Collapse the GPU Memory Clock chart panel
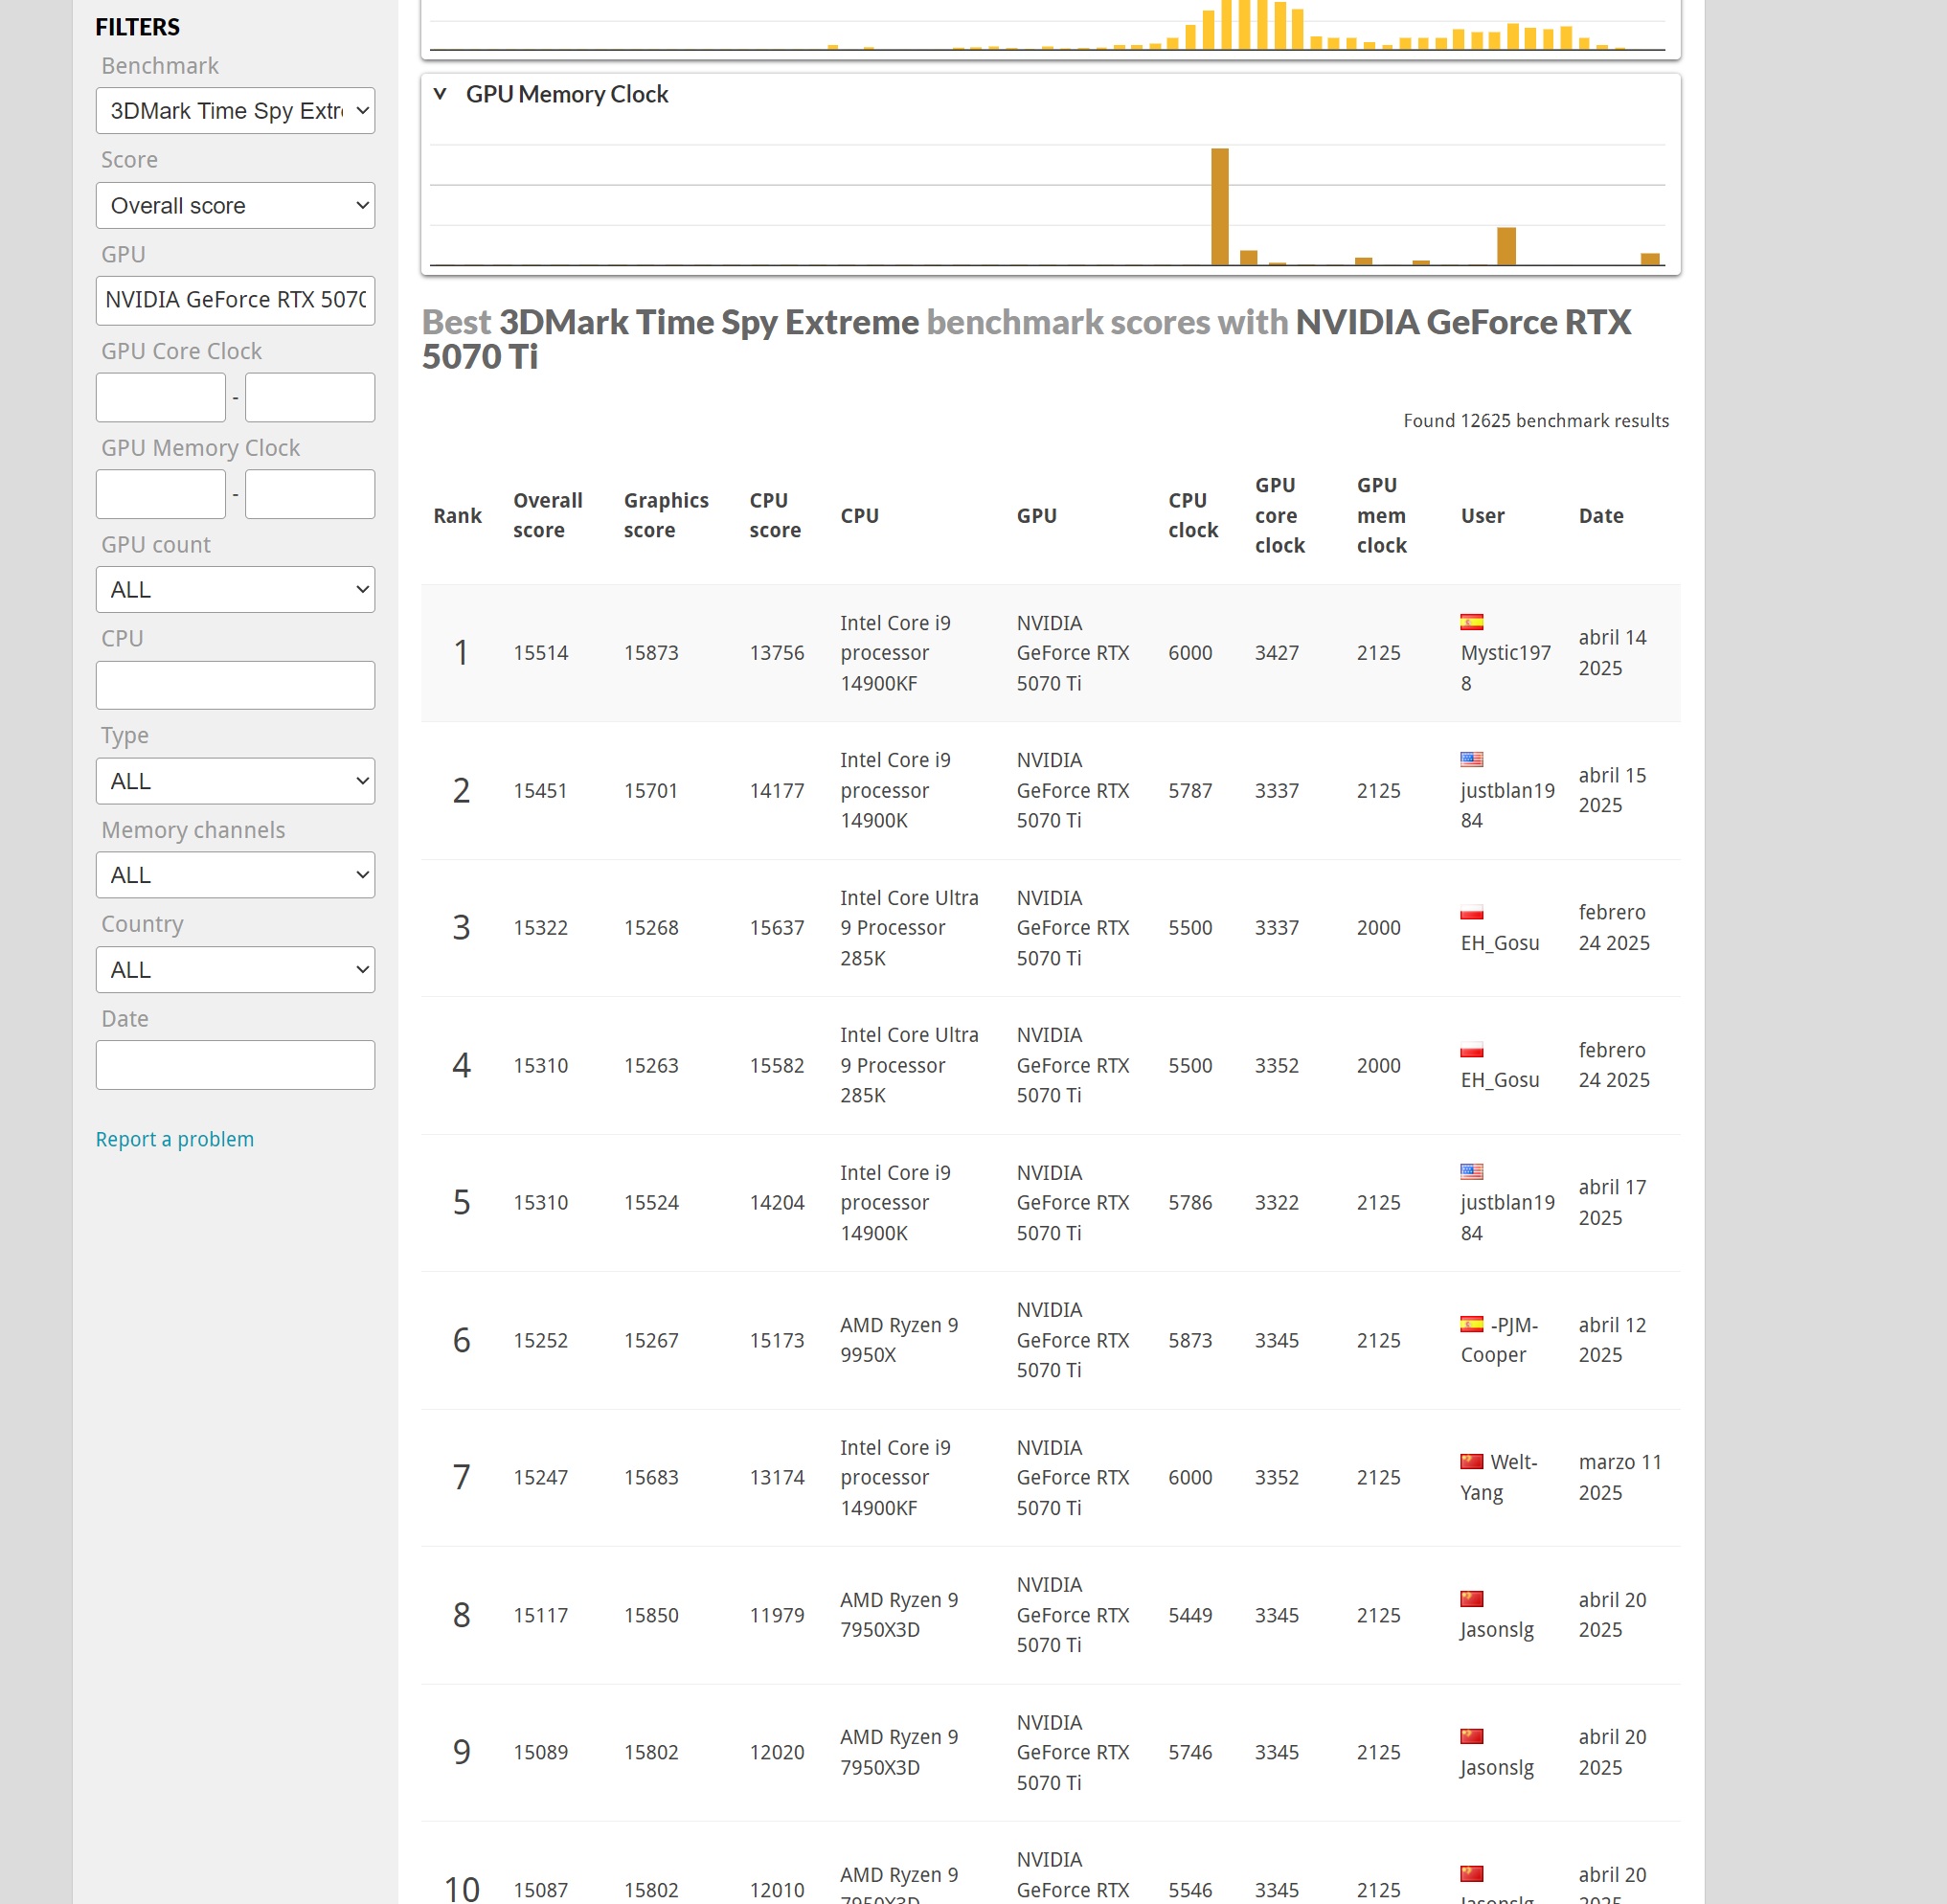This screenshot has width=1947, height=1904. 439,94
